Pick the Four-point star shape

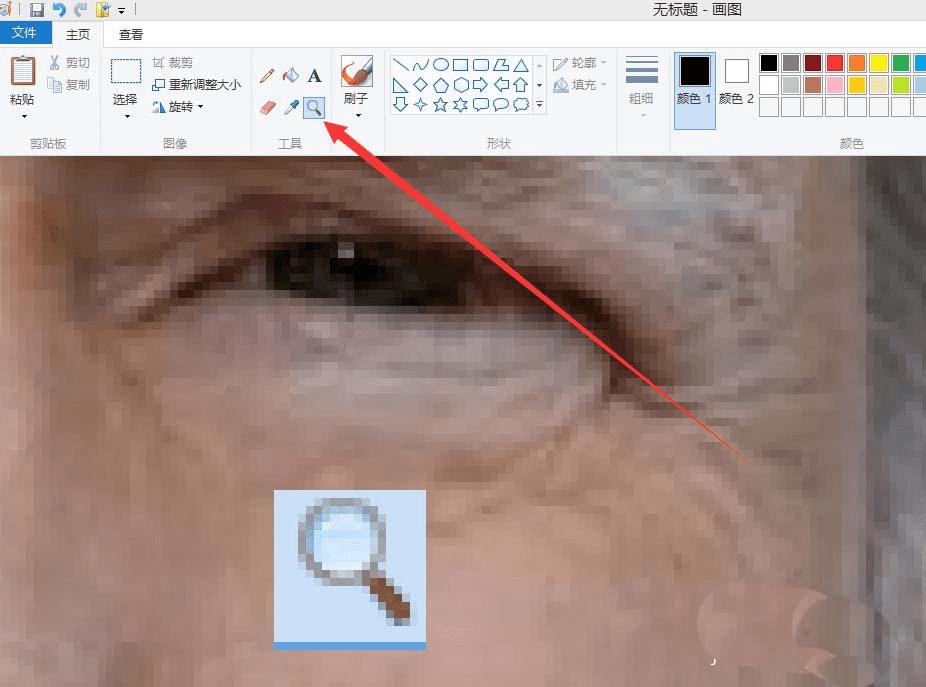coord(420,105)
